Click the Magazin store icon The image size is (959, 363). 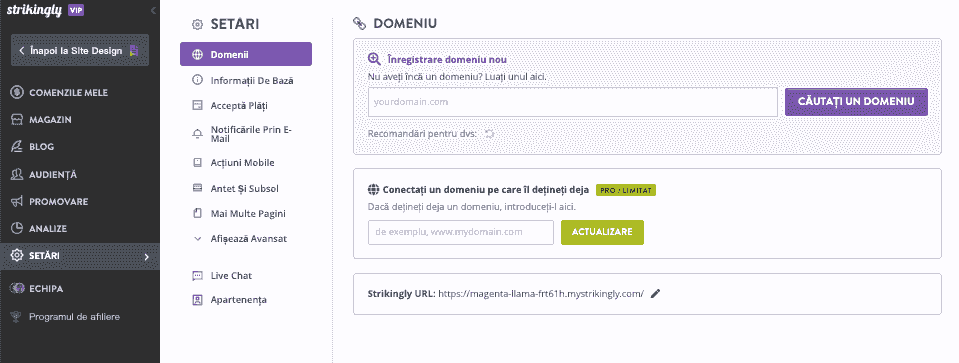click(x=17, y=120)
